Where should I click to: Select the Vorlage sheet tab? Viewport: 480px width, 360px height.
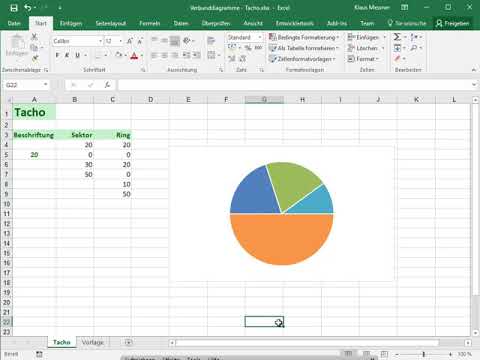pos(93,342)
